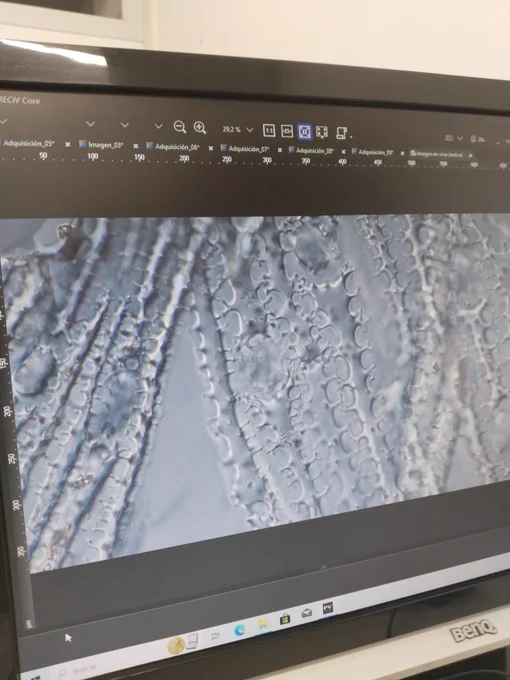Close the Adquisición_08 tab

click(x=343, y=152)
